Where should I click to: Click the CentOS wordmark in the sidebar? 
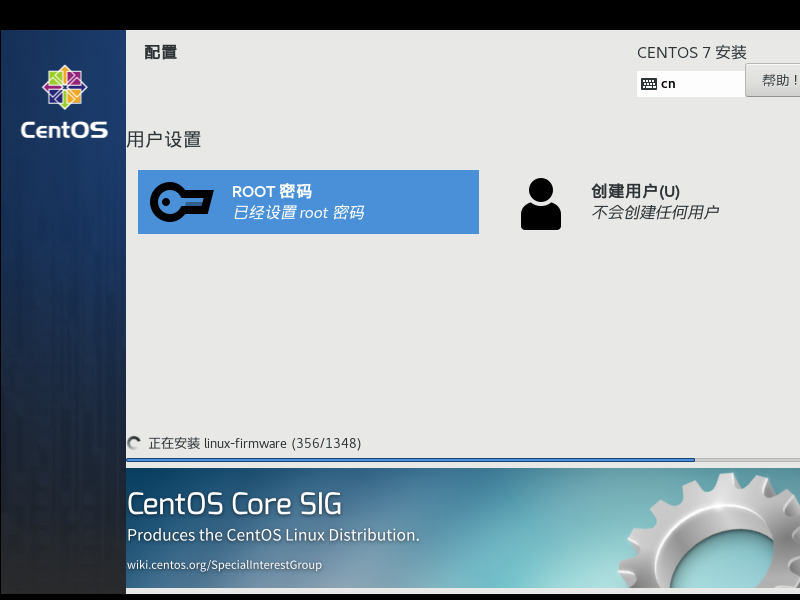pyautogui.click(x=64, y=130)
